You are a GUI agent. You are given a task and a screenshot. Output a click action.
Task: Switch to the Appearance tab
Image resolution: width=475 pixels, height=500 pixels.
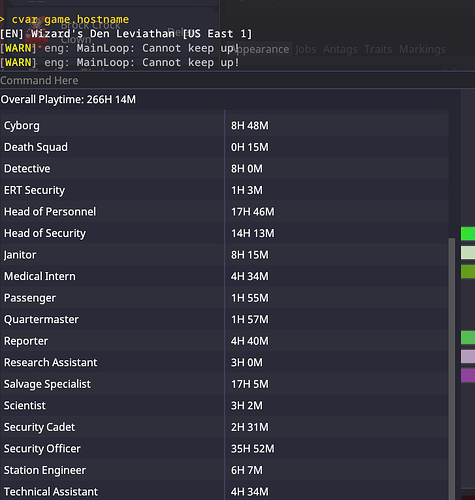(262, 49)
